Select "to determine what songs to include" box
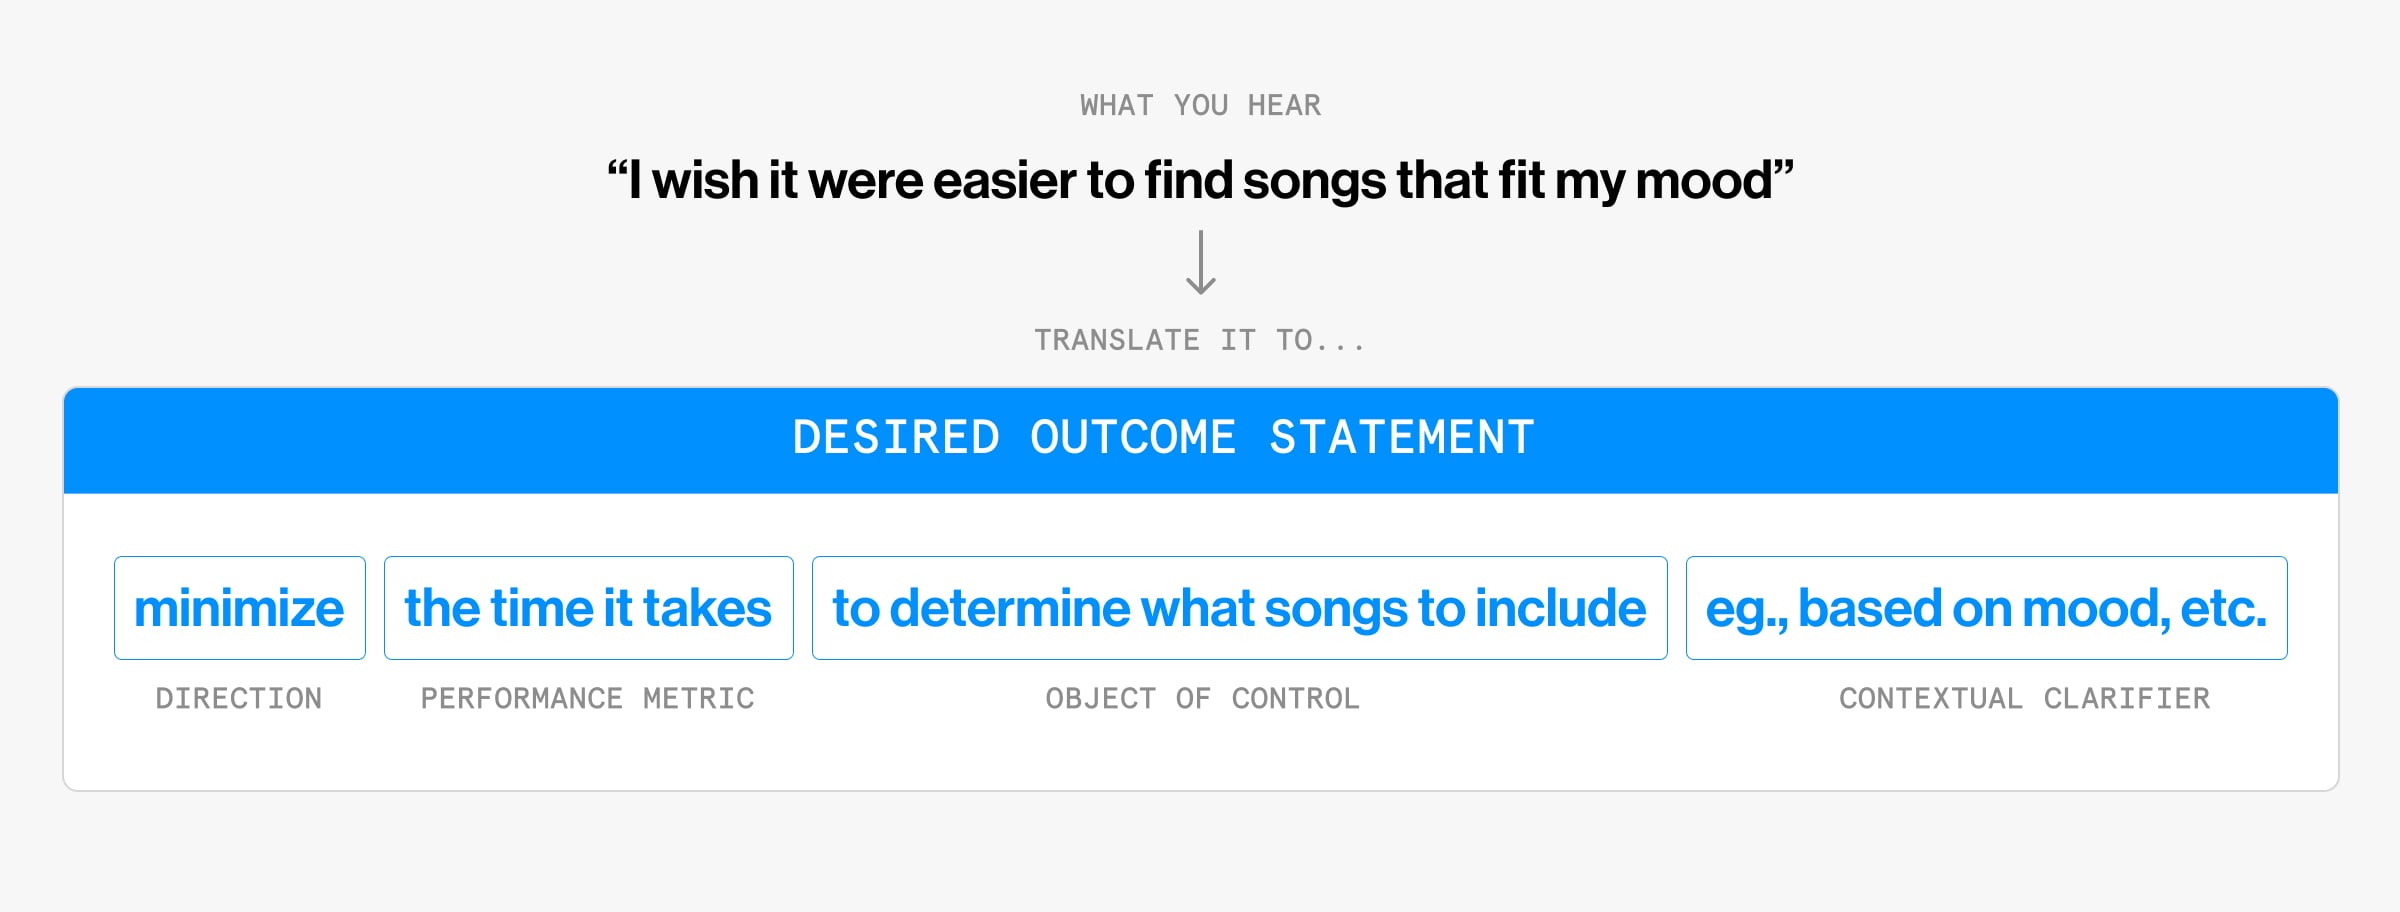The width and height of the screenshot is (2400, 912). click(1239, 608)
